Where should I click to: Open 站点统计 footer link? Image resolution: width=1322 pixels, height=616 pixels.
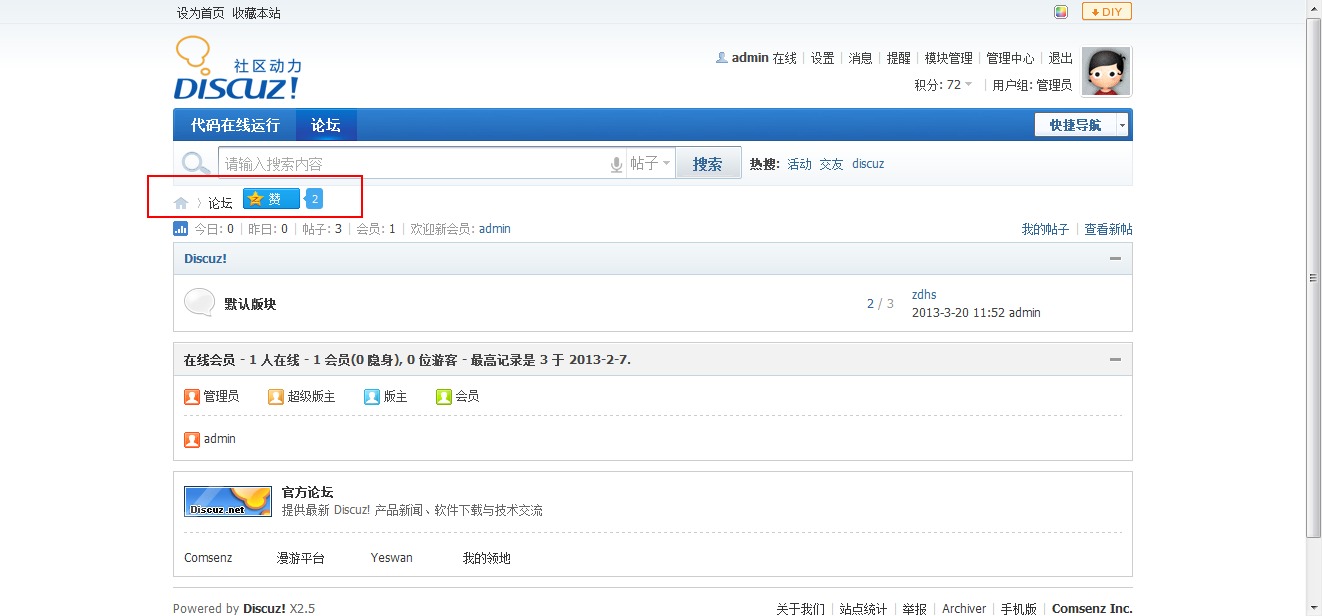(863, 608)
